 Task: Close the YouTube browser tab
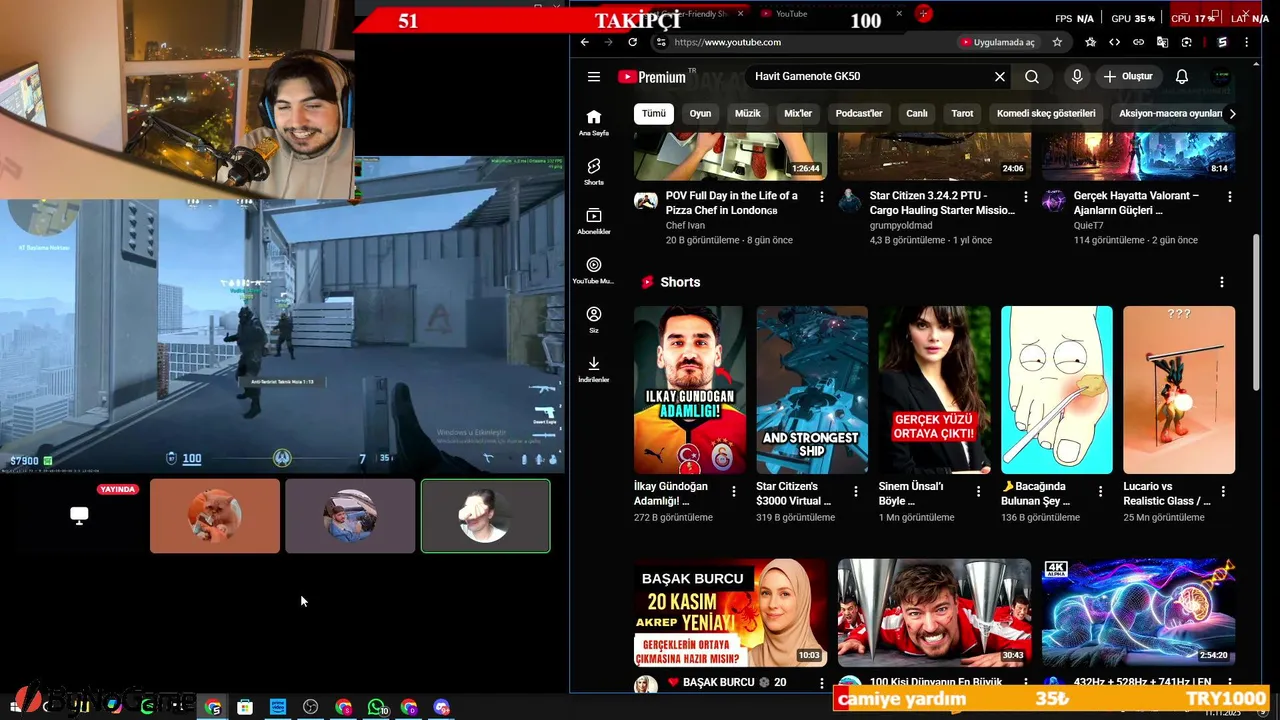[x=899, y=14]
